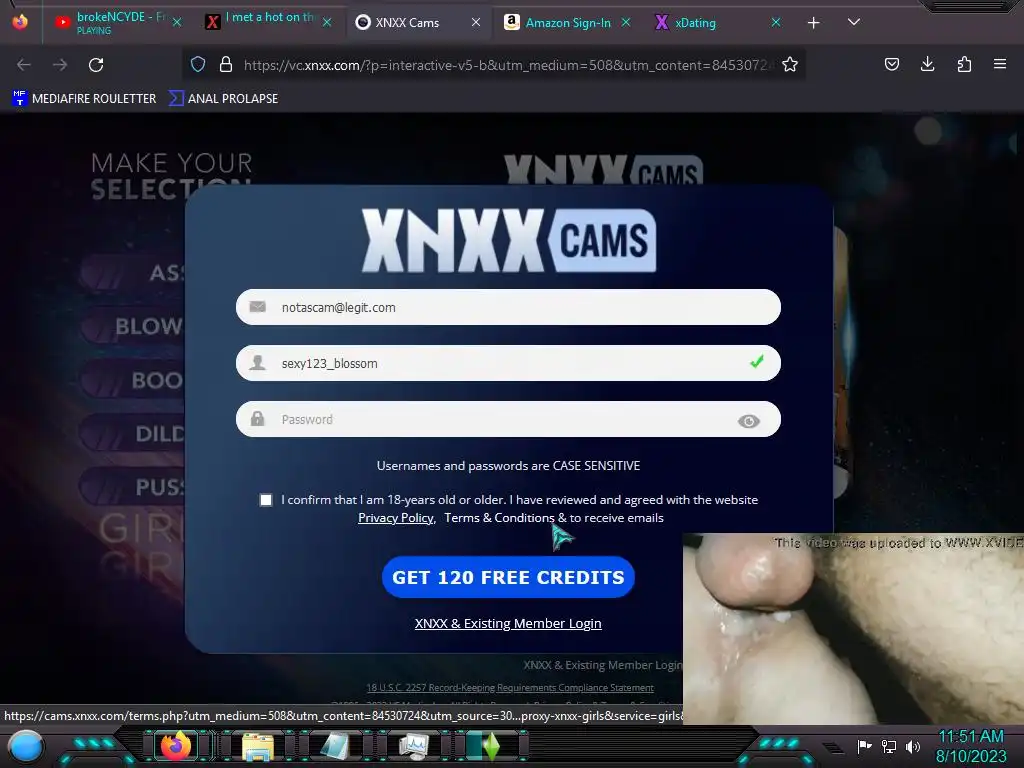1024x768 pixels.
Task: Open underlined XNXX & Existing Member Login link
Action: (508, 623)
